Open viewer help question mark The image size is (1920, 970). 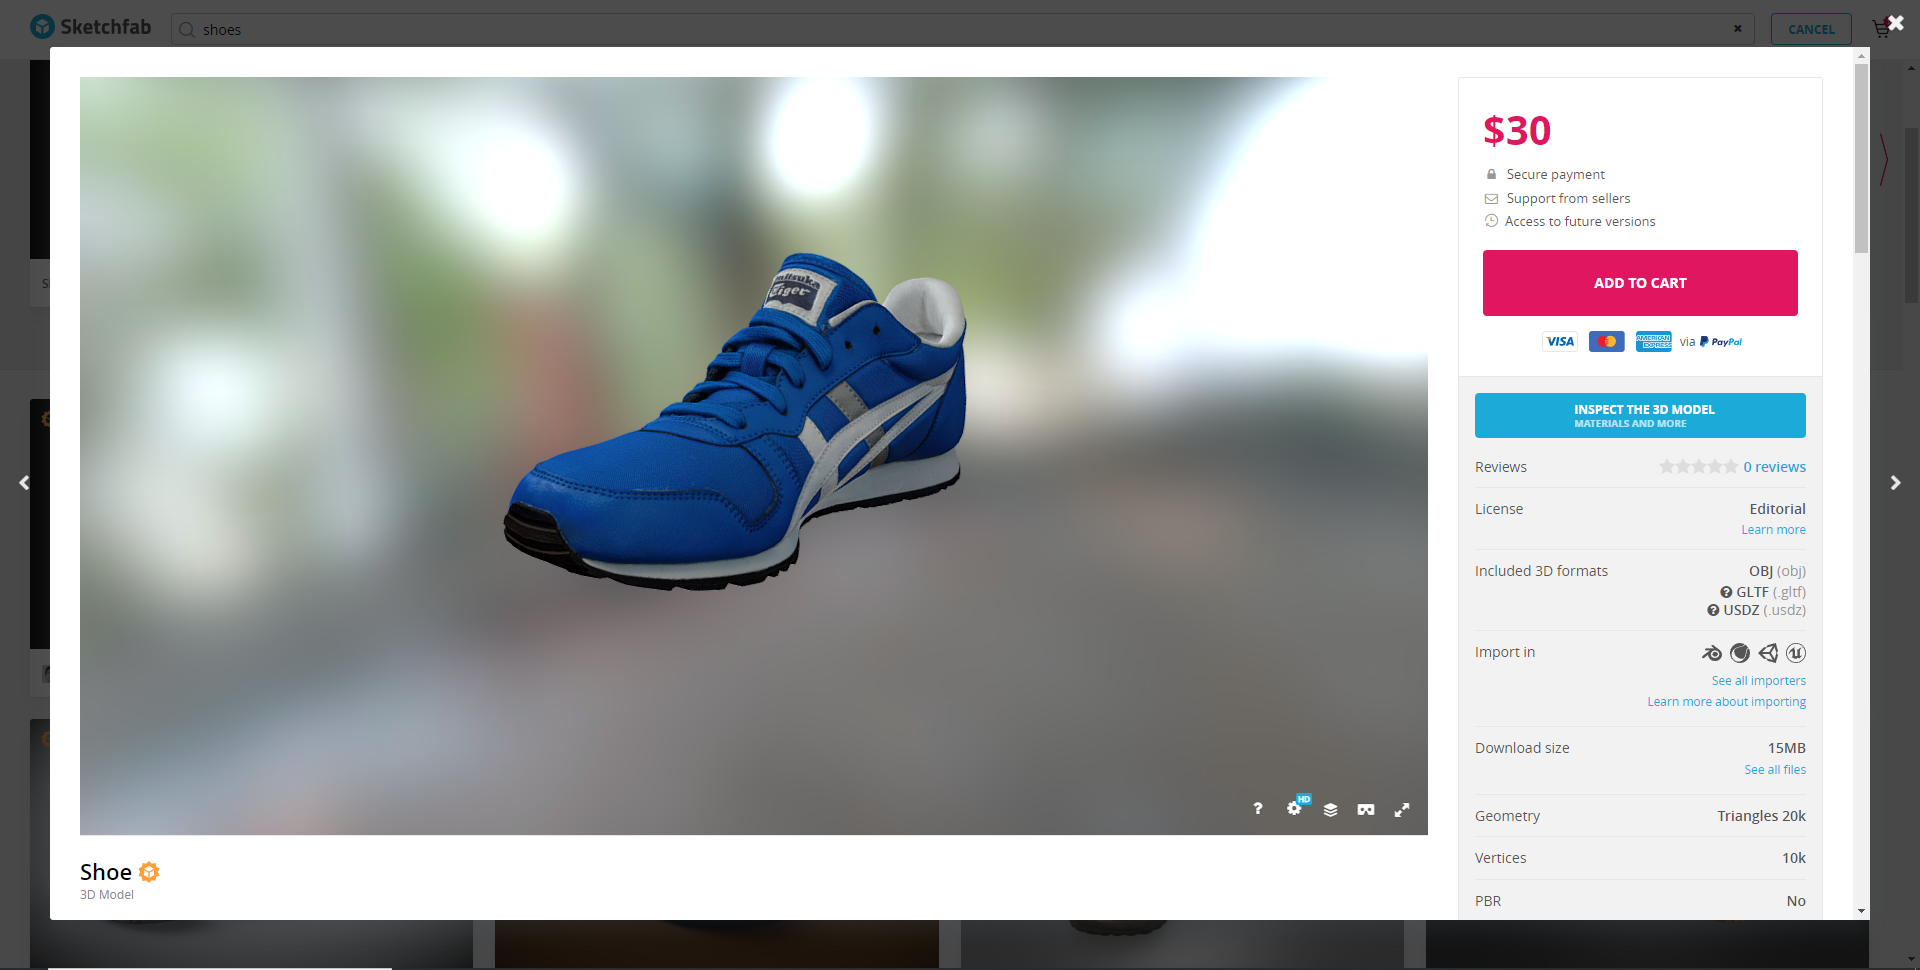pos(1258,809)
